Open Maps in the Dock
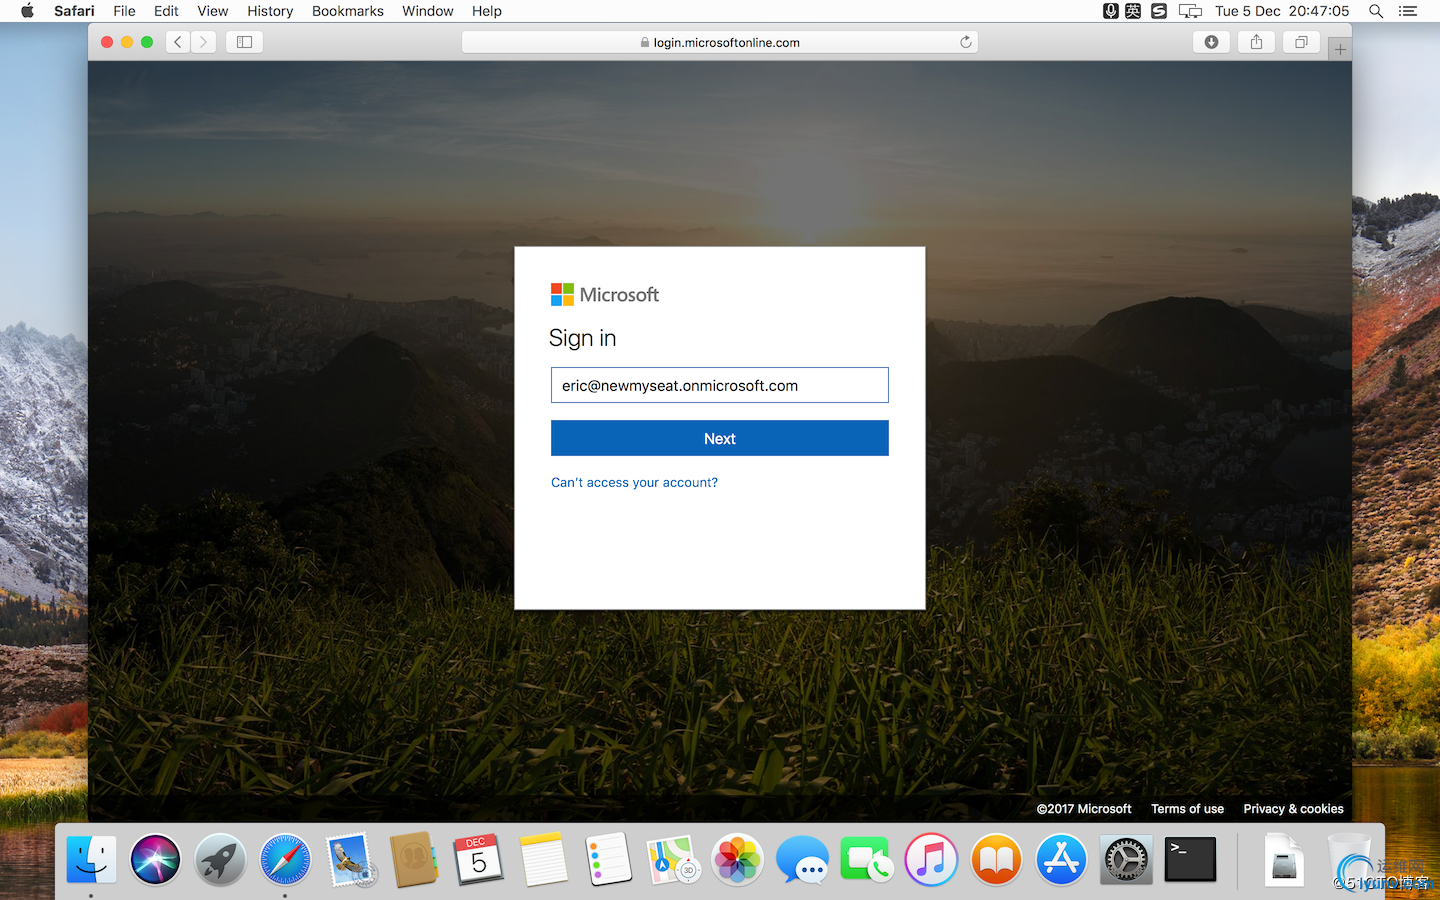Viewport: 1440px width, 900px height. [x=673, y=860]
